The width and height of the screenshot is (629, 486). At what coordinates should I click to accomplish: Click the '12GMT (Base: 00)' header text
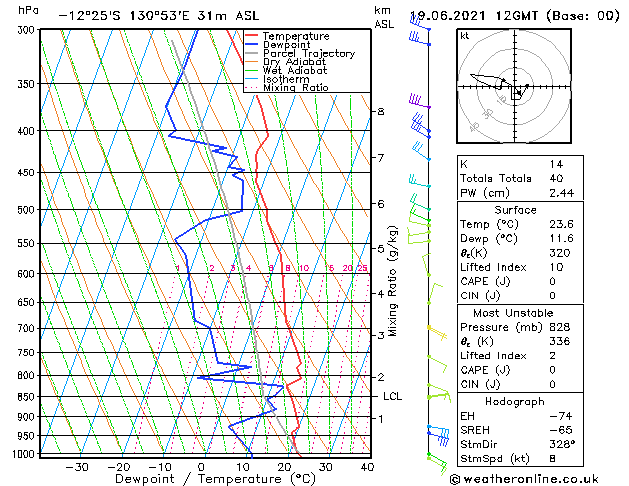coord(558,16)
